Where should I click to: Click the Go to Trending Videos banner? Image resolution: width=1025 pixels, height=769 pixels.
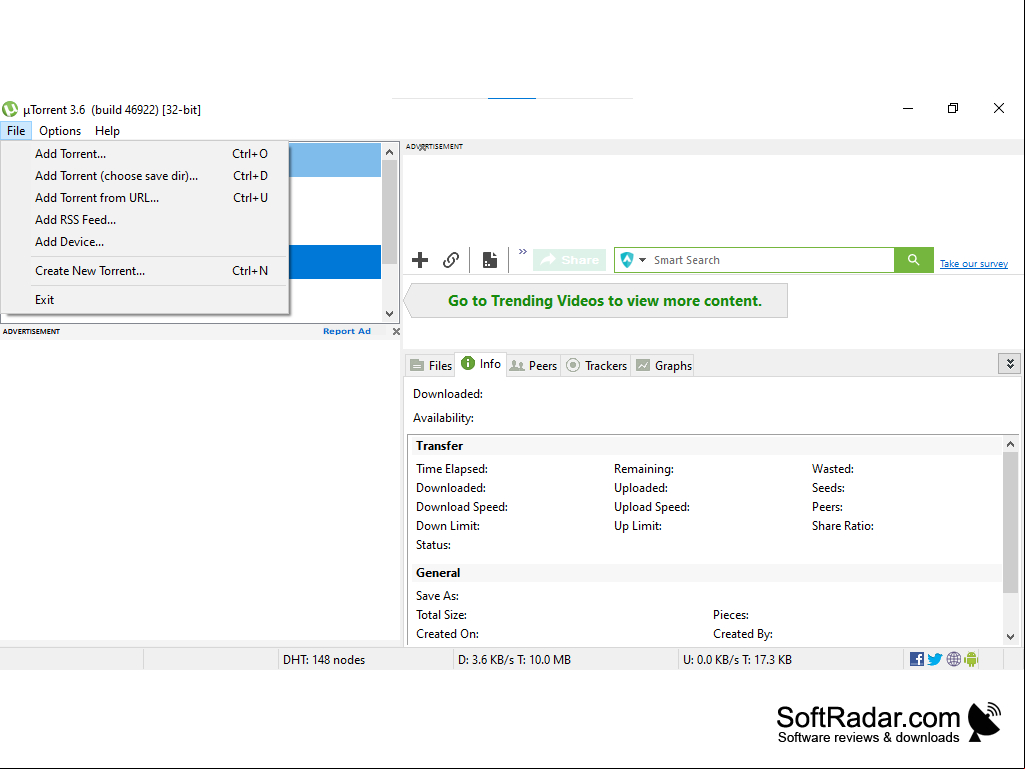pos(596,301)
